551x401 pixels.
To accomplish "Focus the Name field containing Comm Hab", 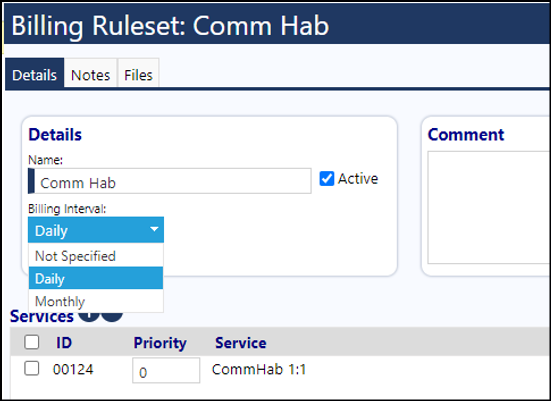I will pos(170,181).
